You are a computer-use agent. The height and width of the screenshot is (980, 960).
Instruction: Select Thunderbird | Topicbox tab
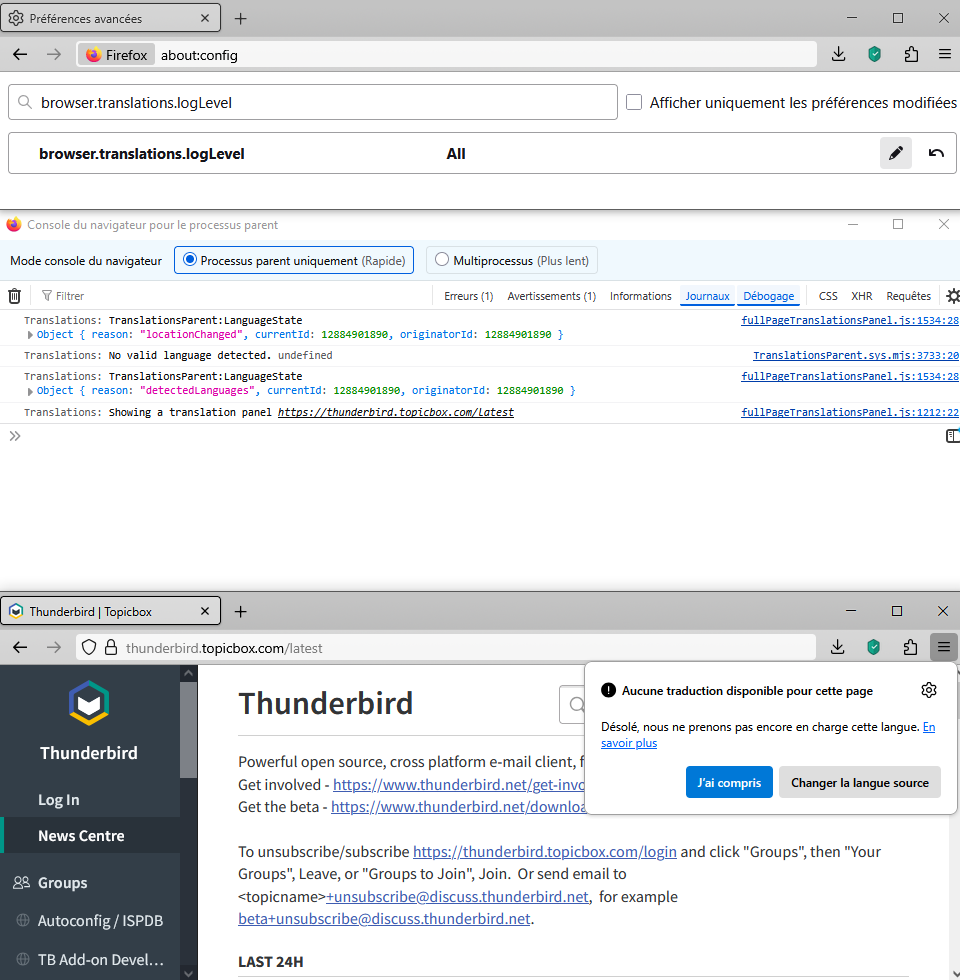point(111,611)
